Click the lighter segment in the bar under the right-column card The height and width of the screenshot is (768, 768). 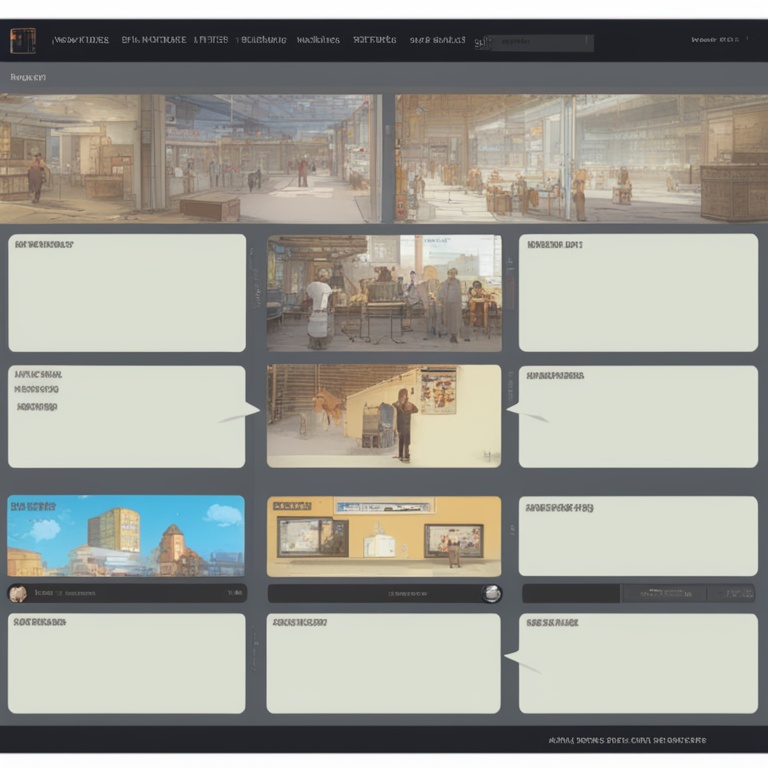[664, 594]
